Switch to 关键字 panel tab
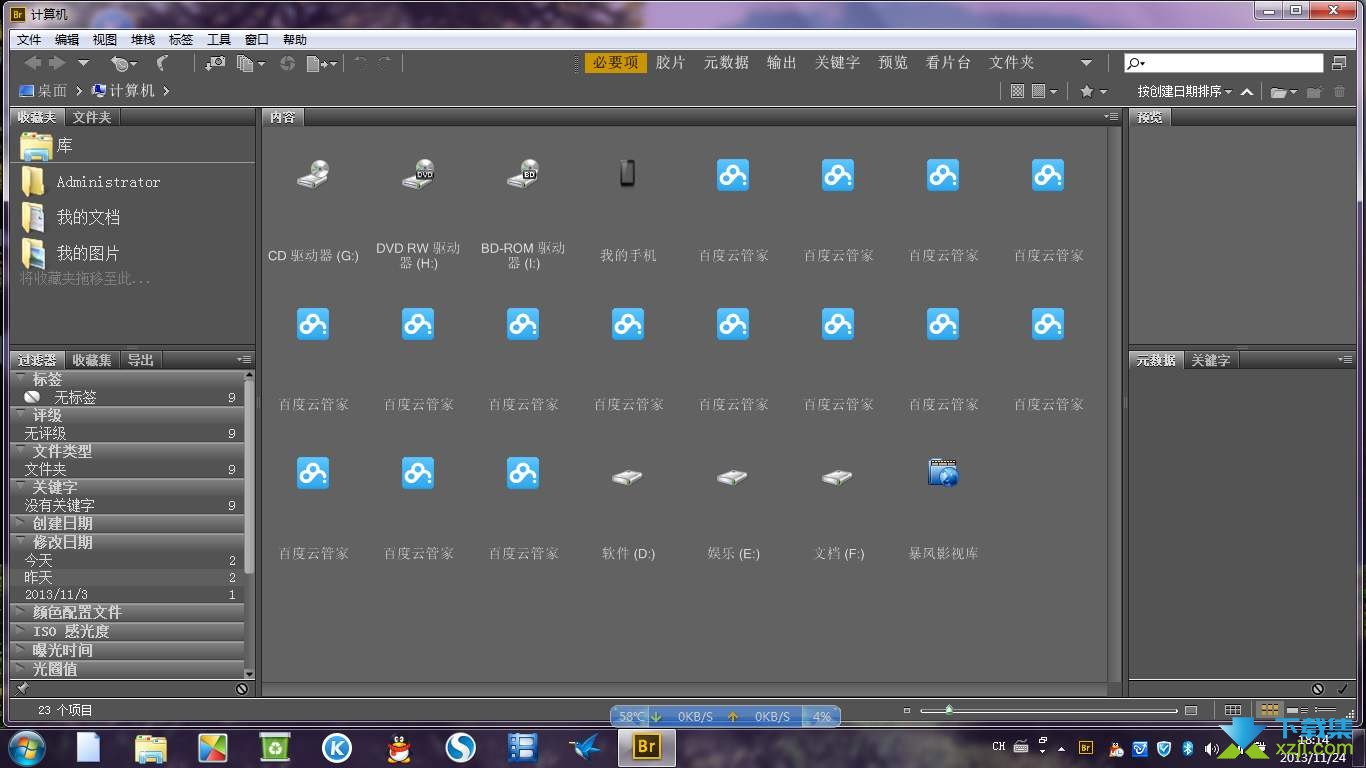The width and height of the screenshot is (1366, 768). click(1211, 360)
